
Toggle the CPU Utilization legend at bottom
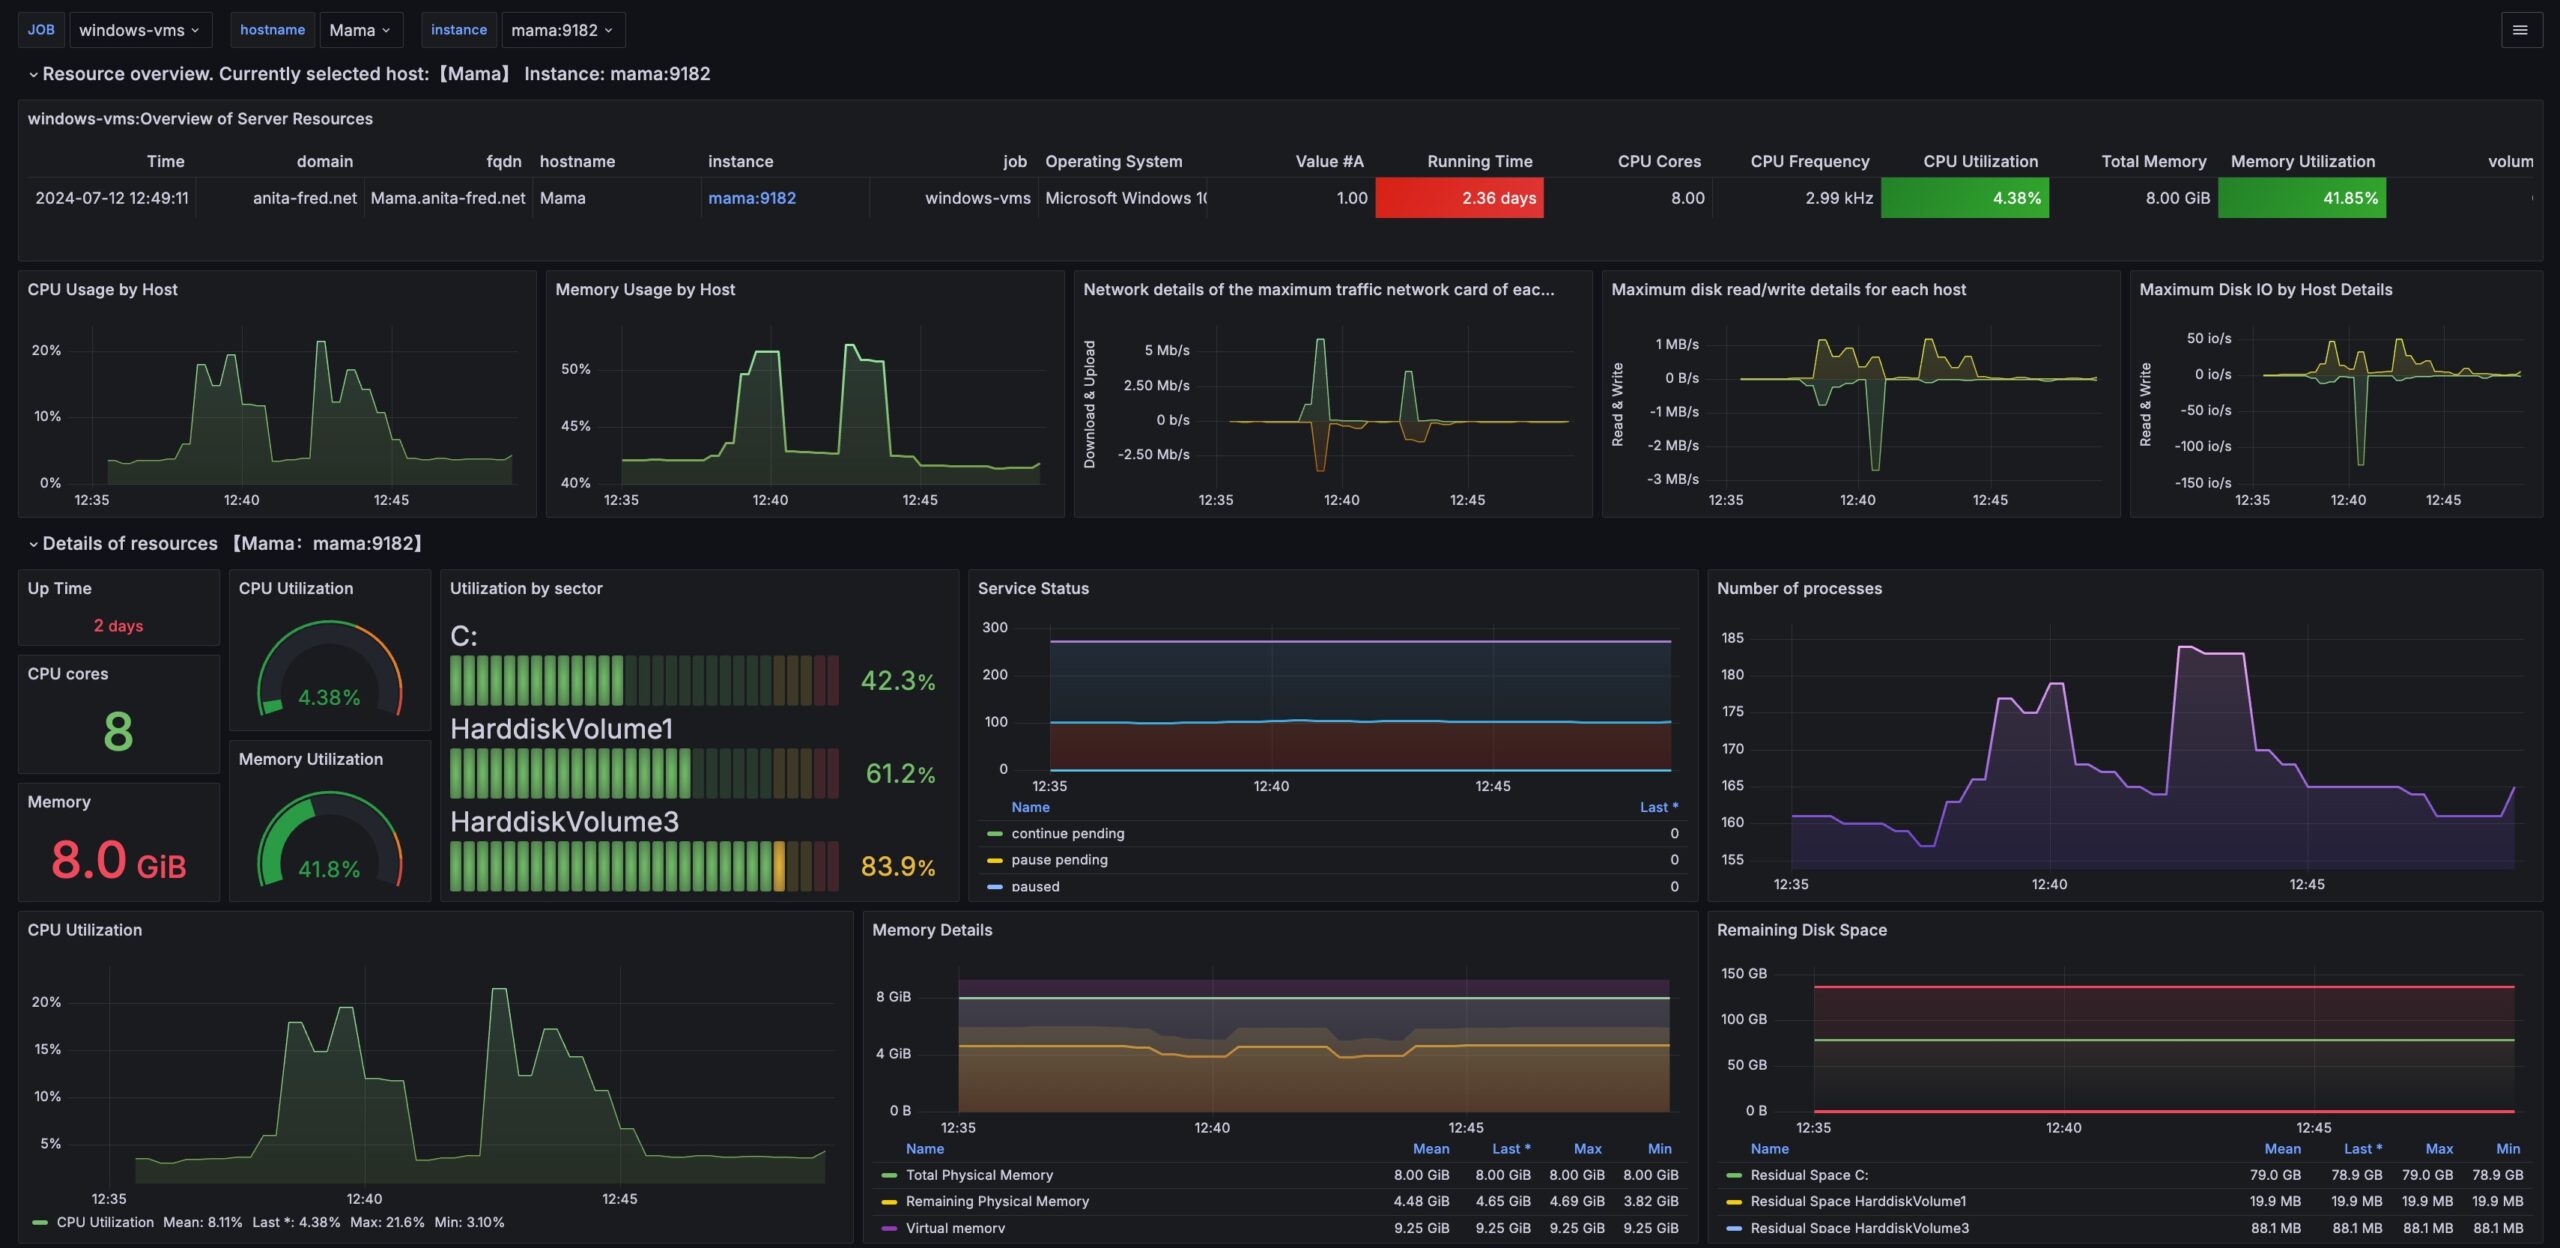(x=105, y=1222)
